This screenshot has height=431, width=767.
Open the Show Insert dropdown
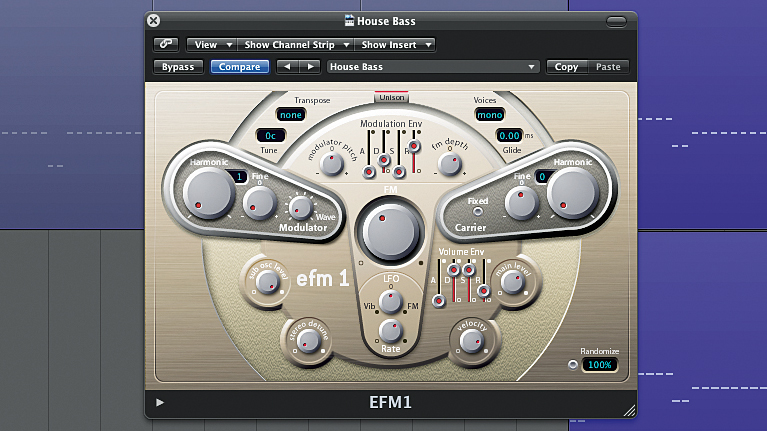[x=395, y=45]
